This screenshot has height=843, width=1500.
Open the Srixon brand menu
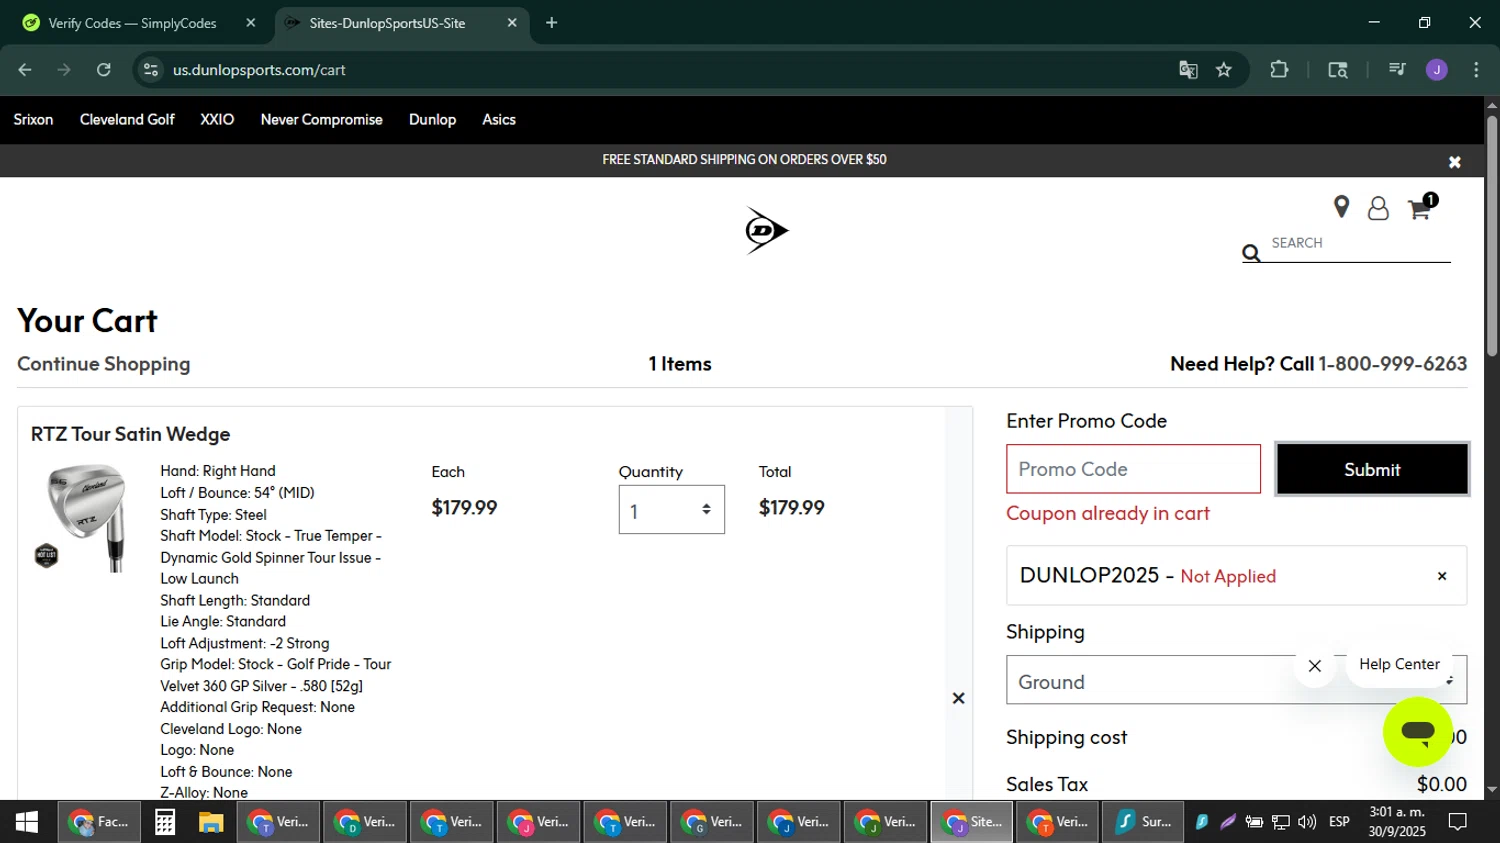click(x=33, y=119)
